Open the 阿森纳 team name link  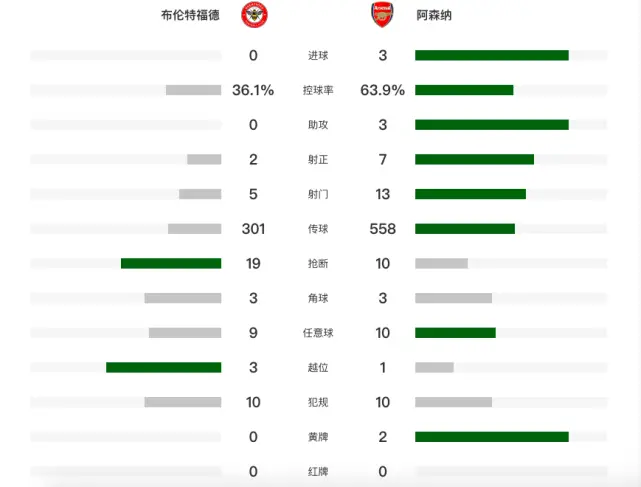[x=434, y=15]
